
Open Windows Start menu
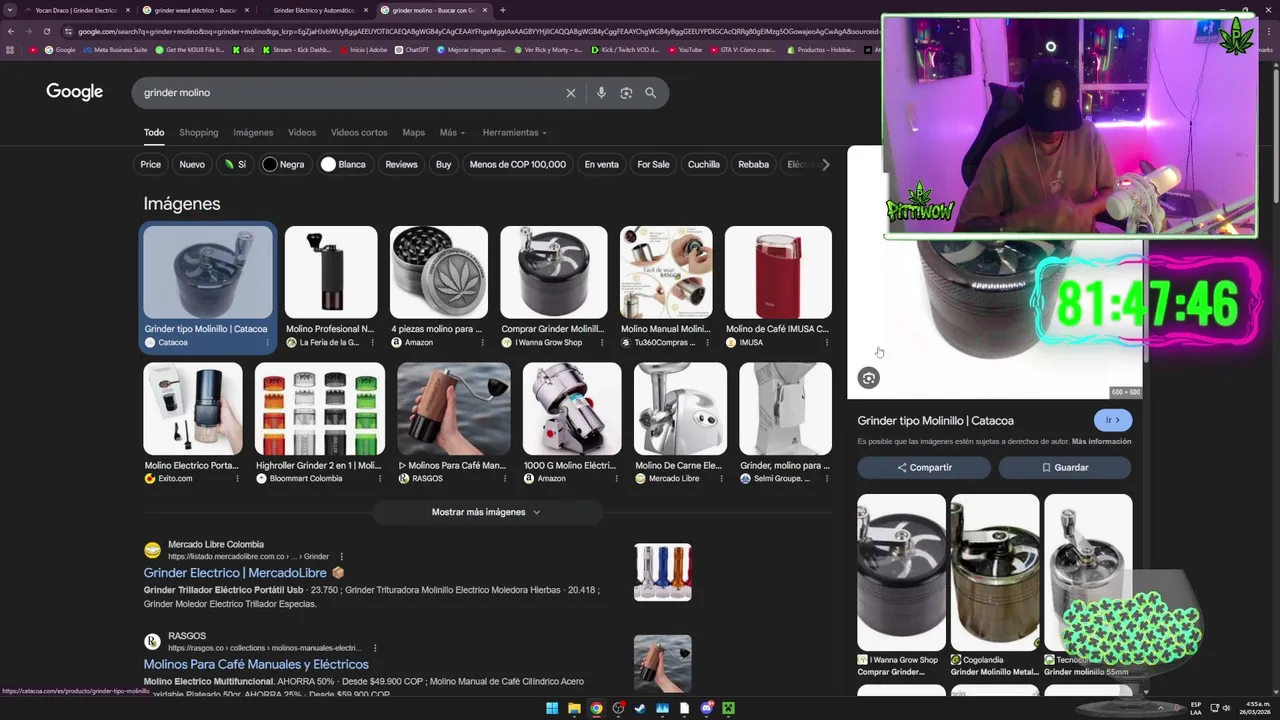click(552, 709)
